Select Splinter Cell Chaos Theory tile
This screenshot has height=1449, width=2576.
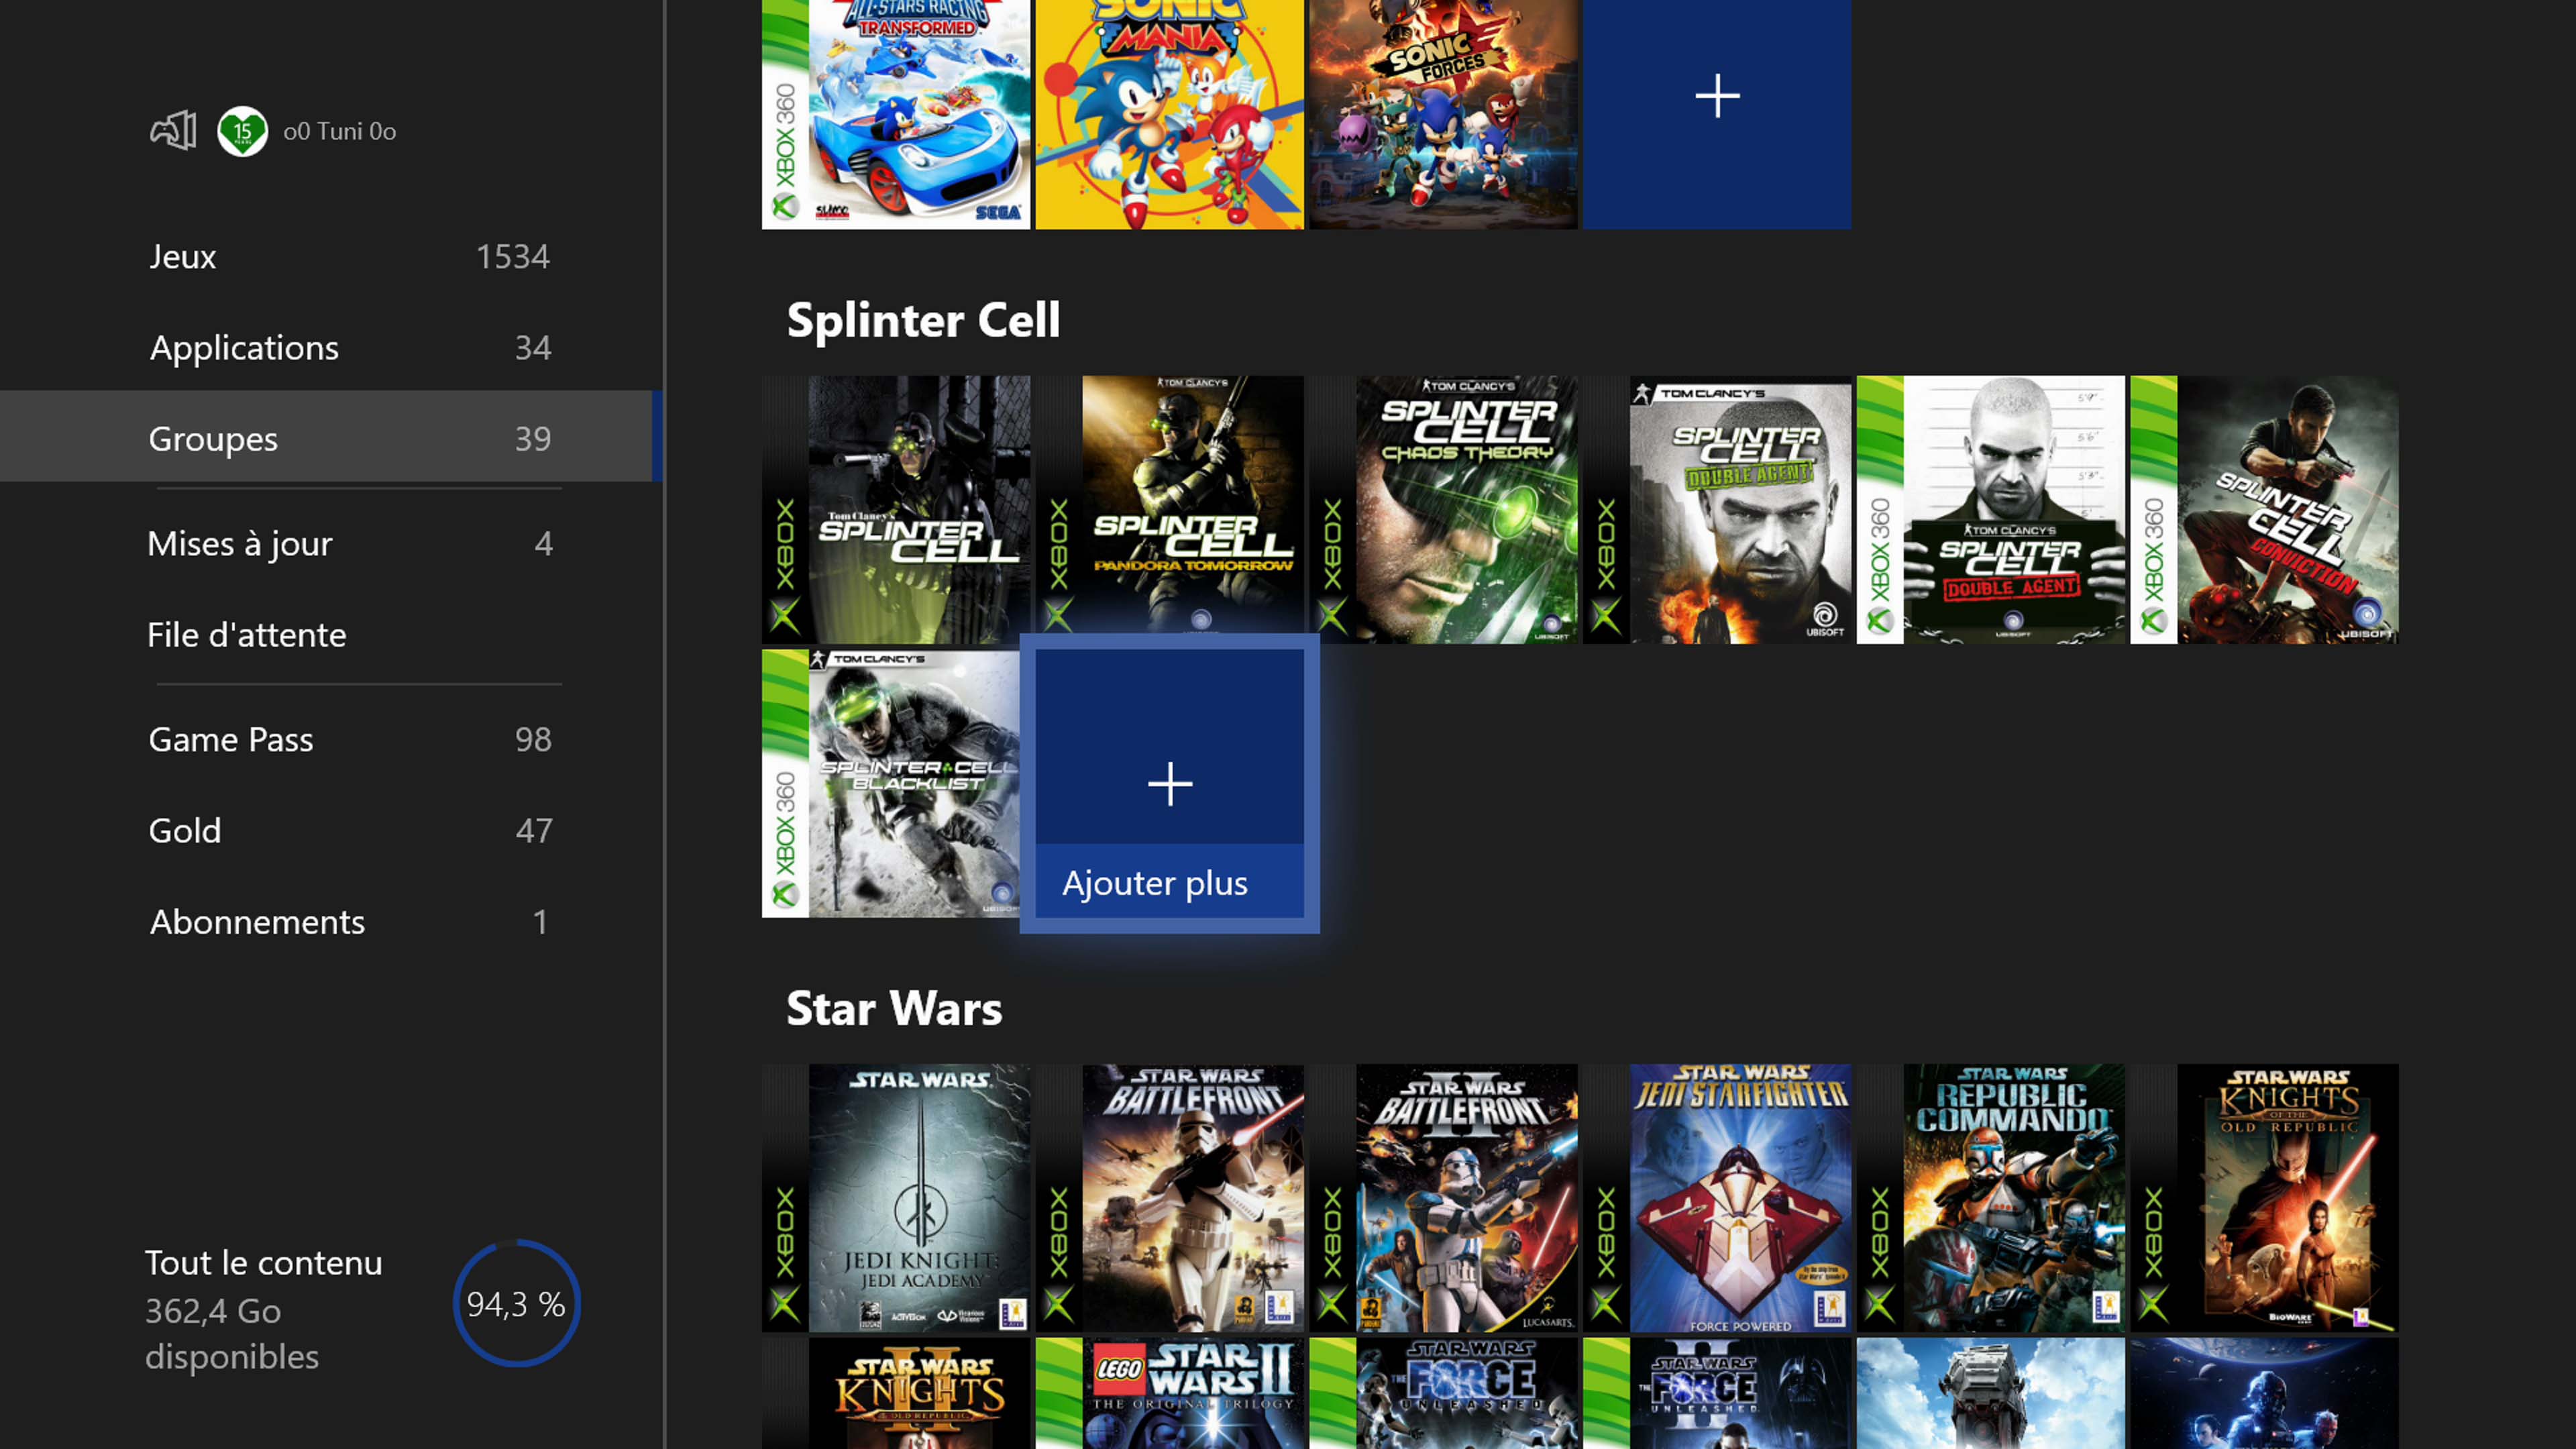pyautogui.click(x=1443, y=510)
